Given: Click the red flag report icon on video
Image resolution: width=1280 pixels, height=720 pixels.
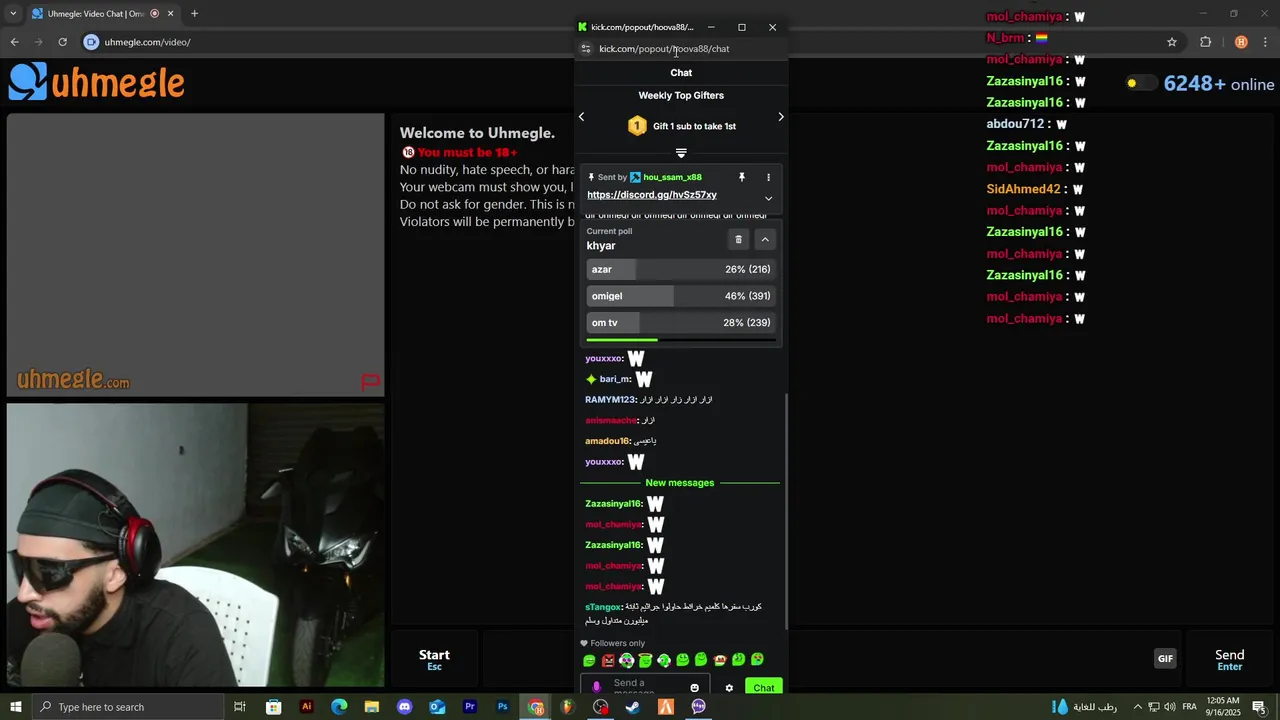Looking at the screenshot, I should point(370,381).
